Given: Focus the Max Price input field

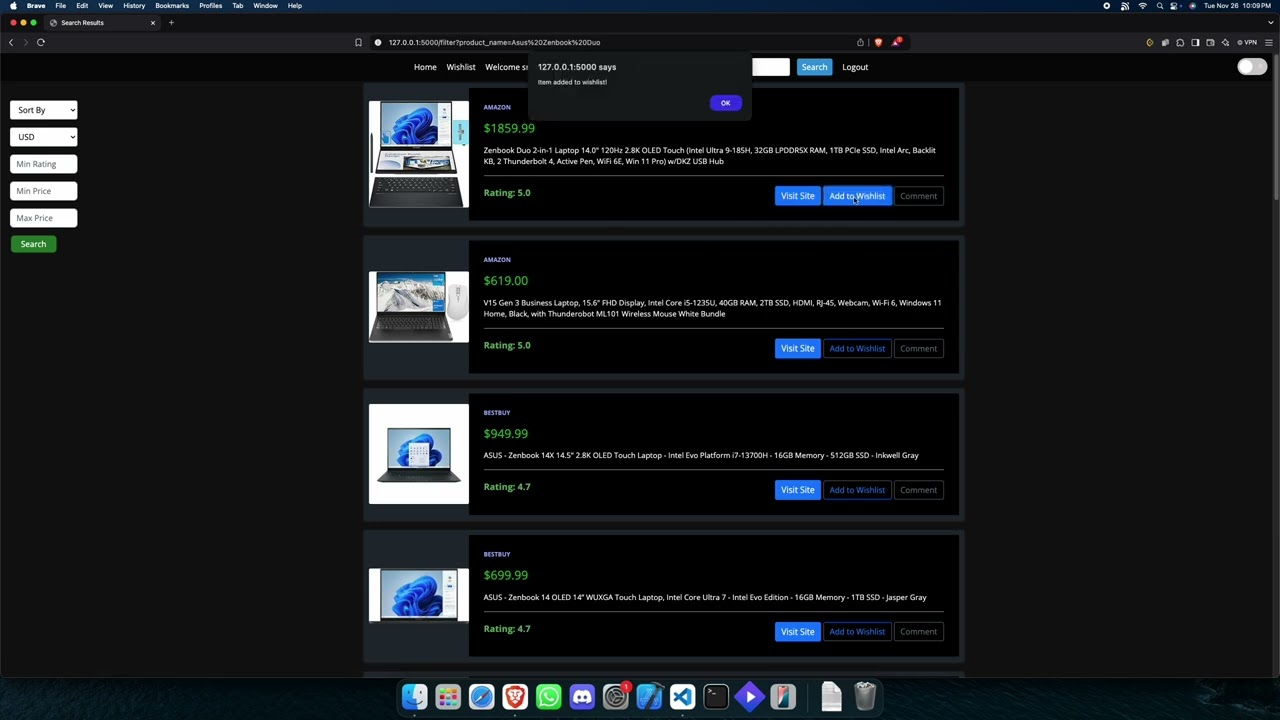Looking at the screenshot, I should pos(44,218).
